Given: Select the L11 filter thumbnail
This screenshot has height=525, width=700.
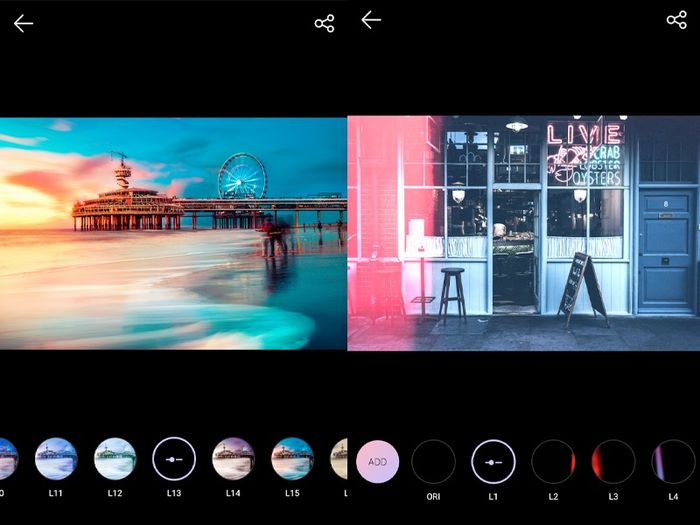Looking at the screenshot, I should 56,459.
